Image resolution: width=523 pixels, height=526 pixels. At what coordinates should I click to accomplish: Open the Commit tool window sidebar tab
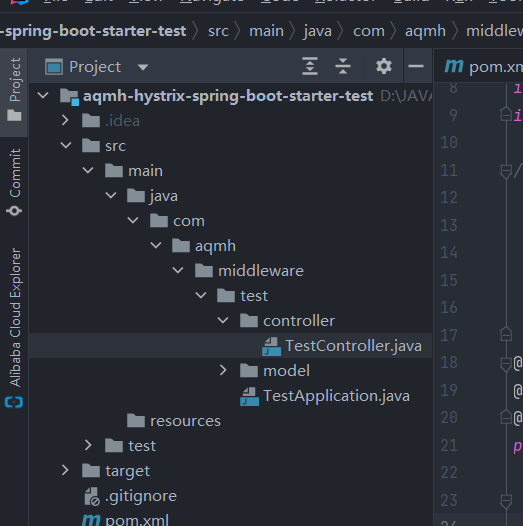14,182
